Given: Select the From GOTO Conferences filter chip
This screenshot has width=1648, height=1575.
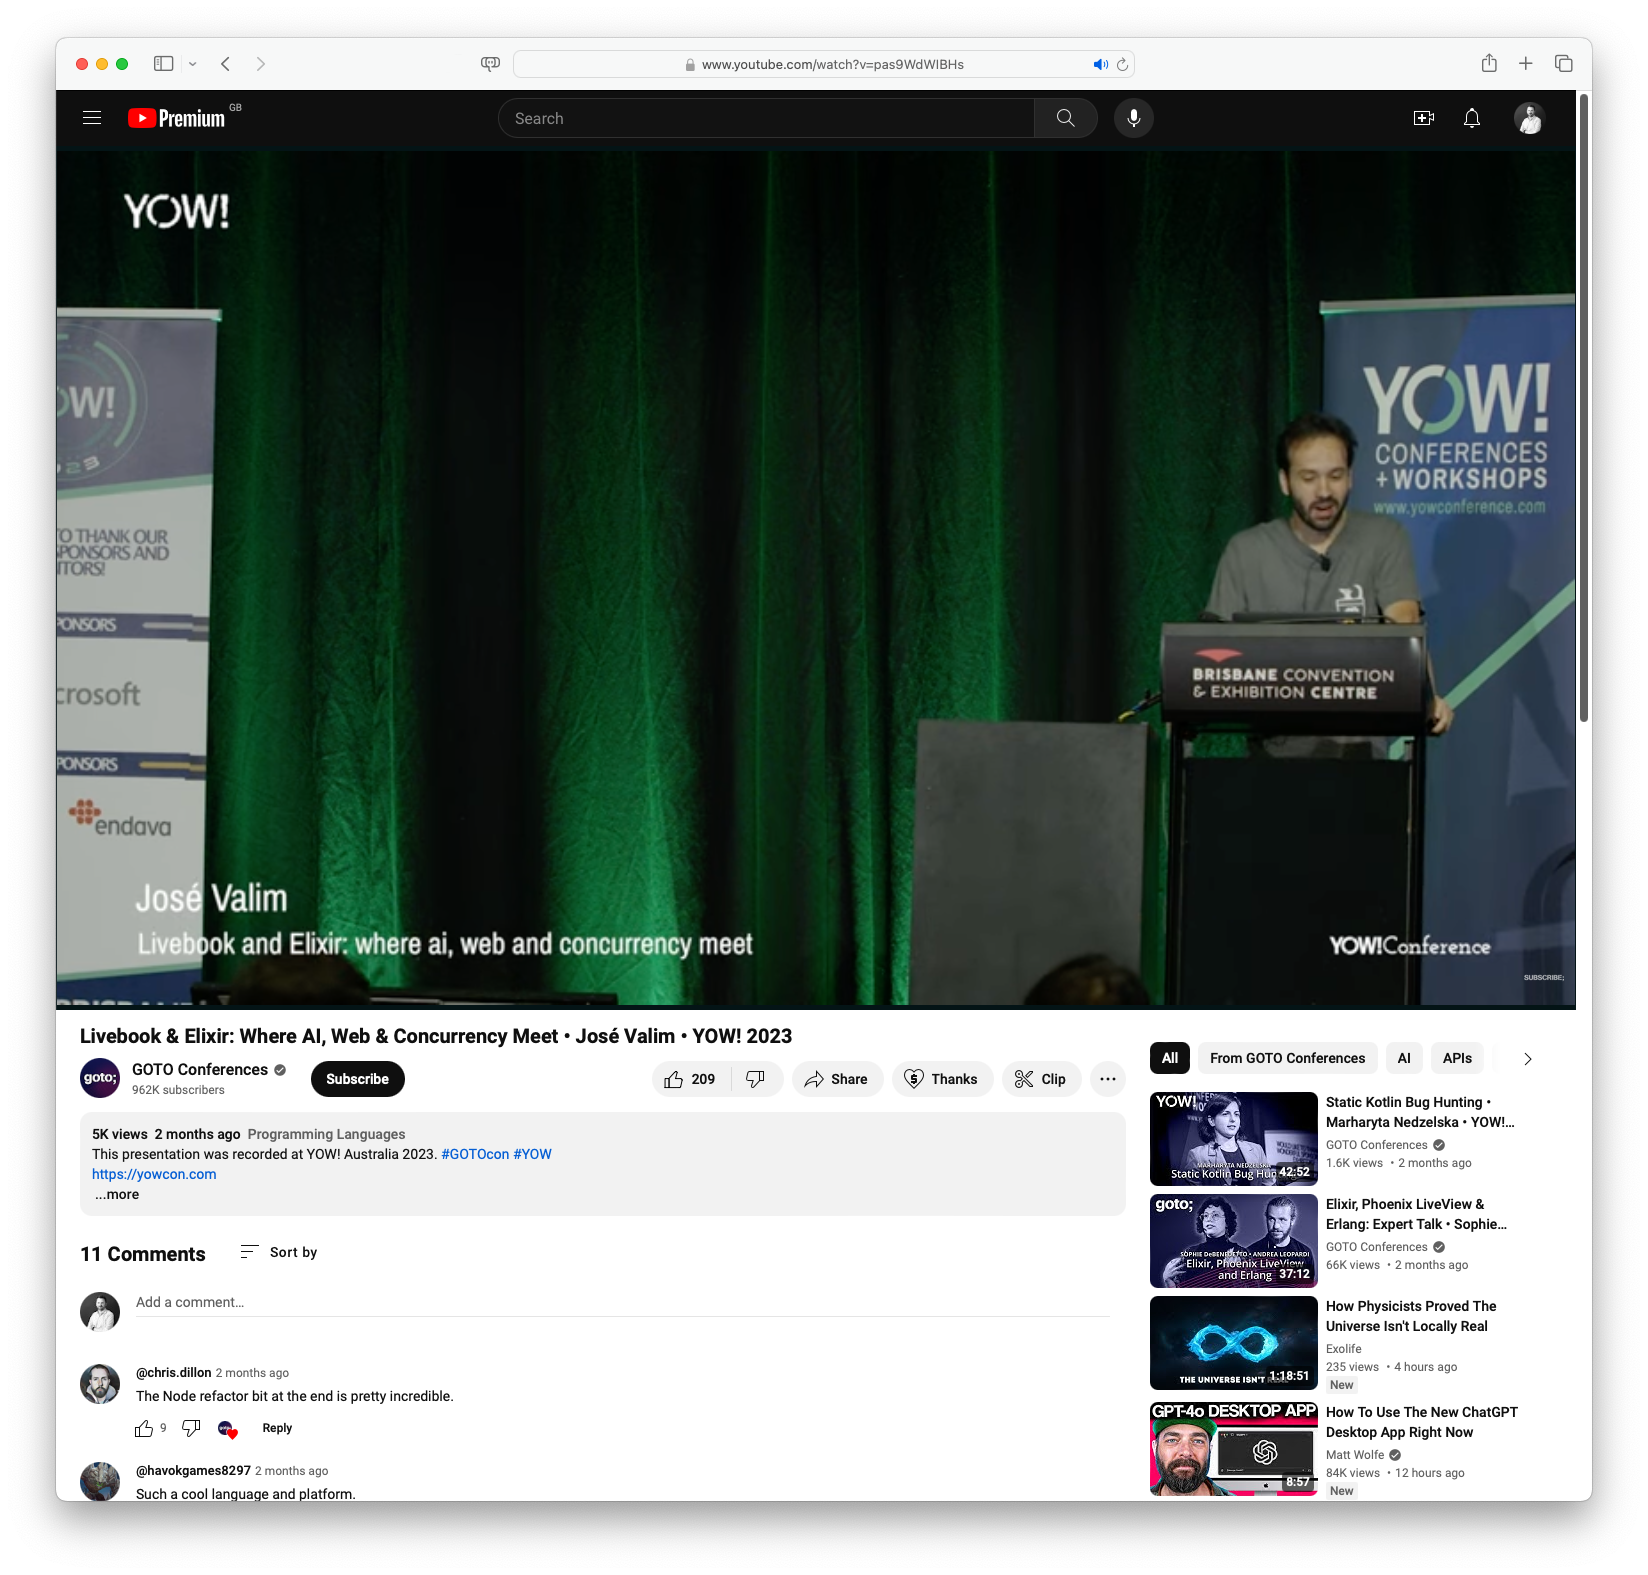Looking at the screenshot, I should [x=1287, y=1058].
